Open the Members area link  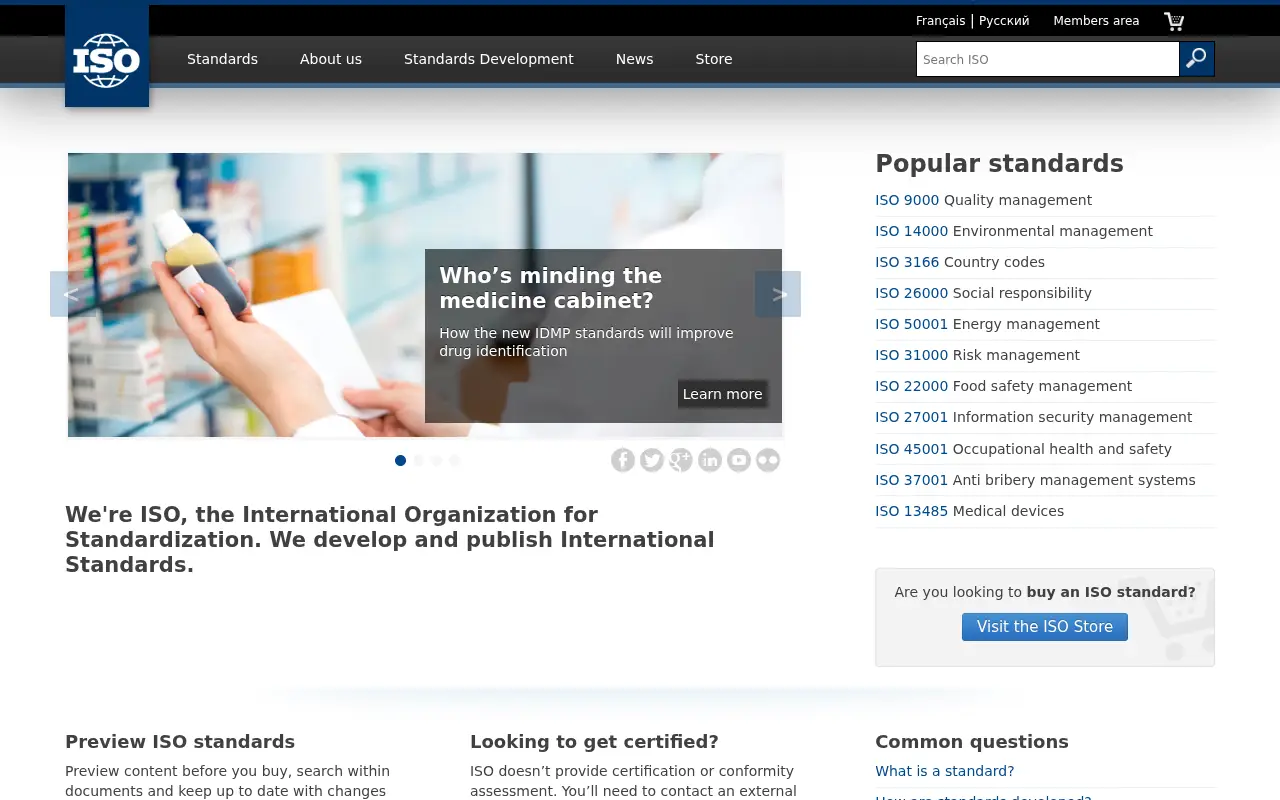[x=1096, y=20]
